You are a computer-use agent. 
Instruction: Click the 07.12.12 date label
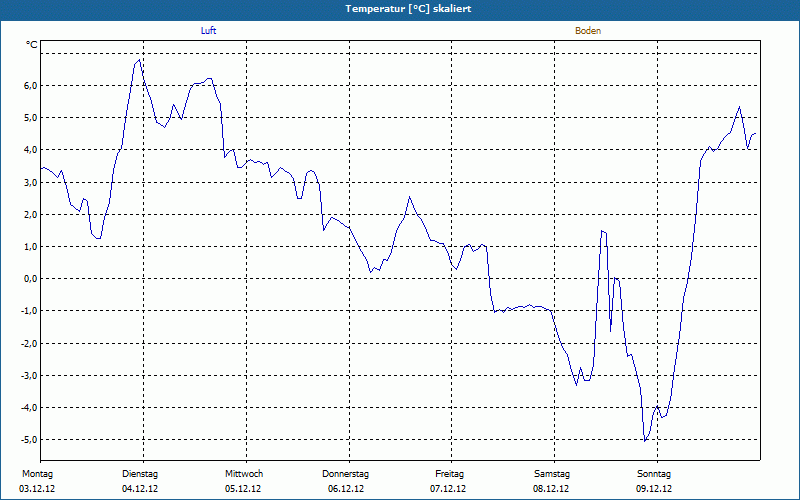click(x=448, y=489)
